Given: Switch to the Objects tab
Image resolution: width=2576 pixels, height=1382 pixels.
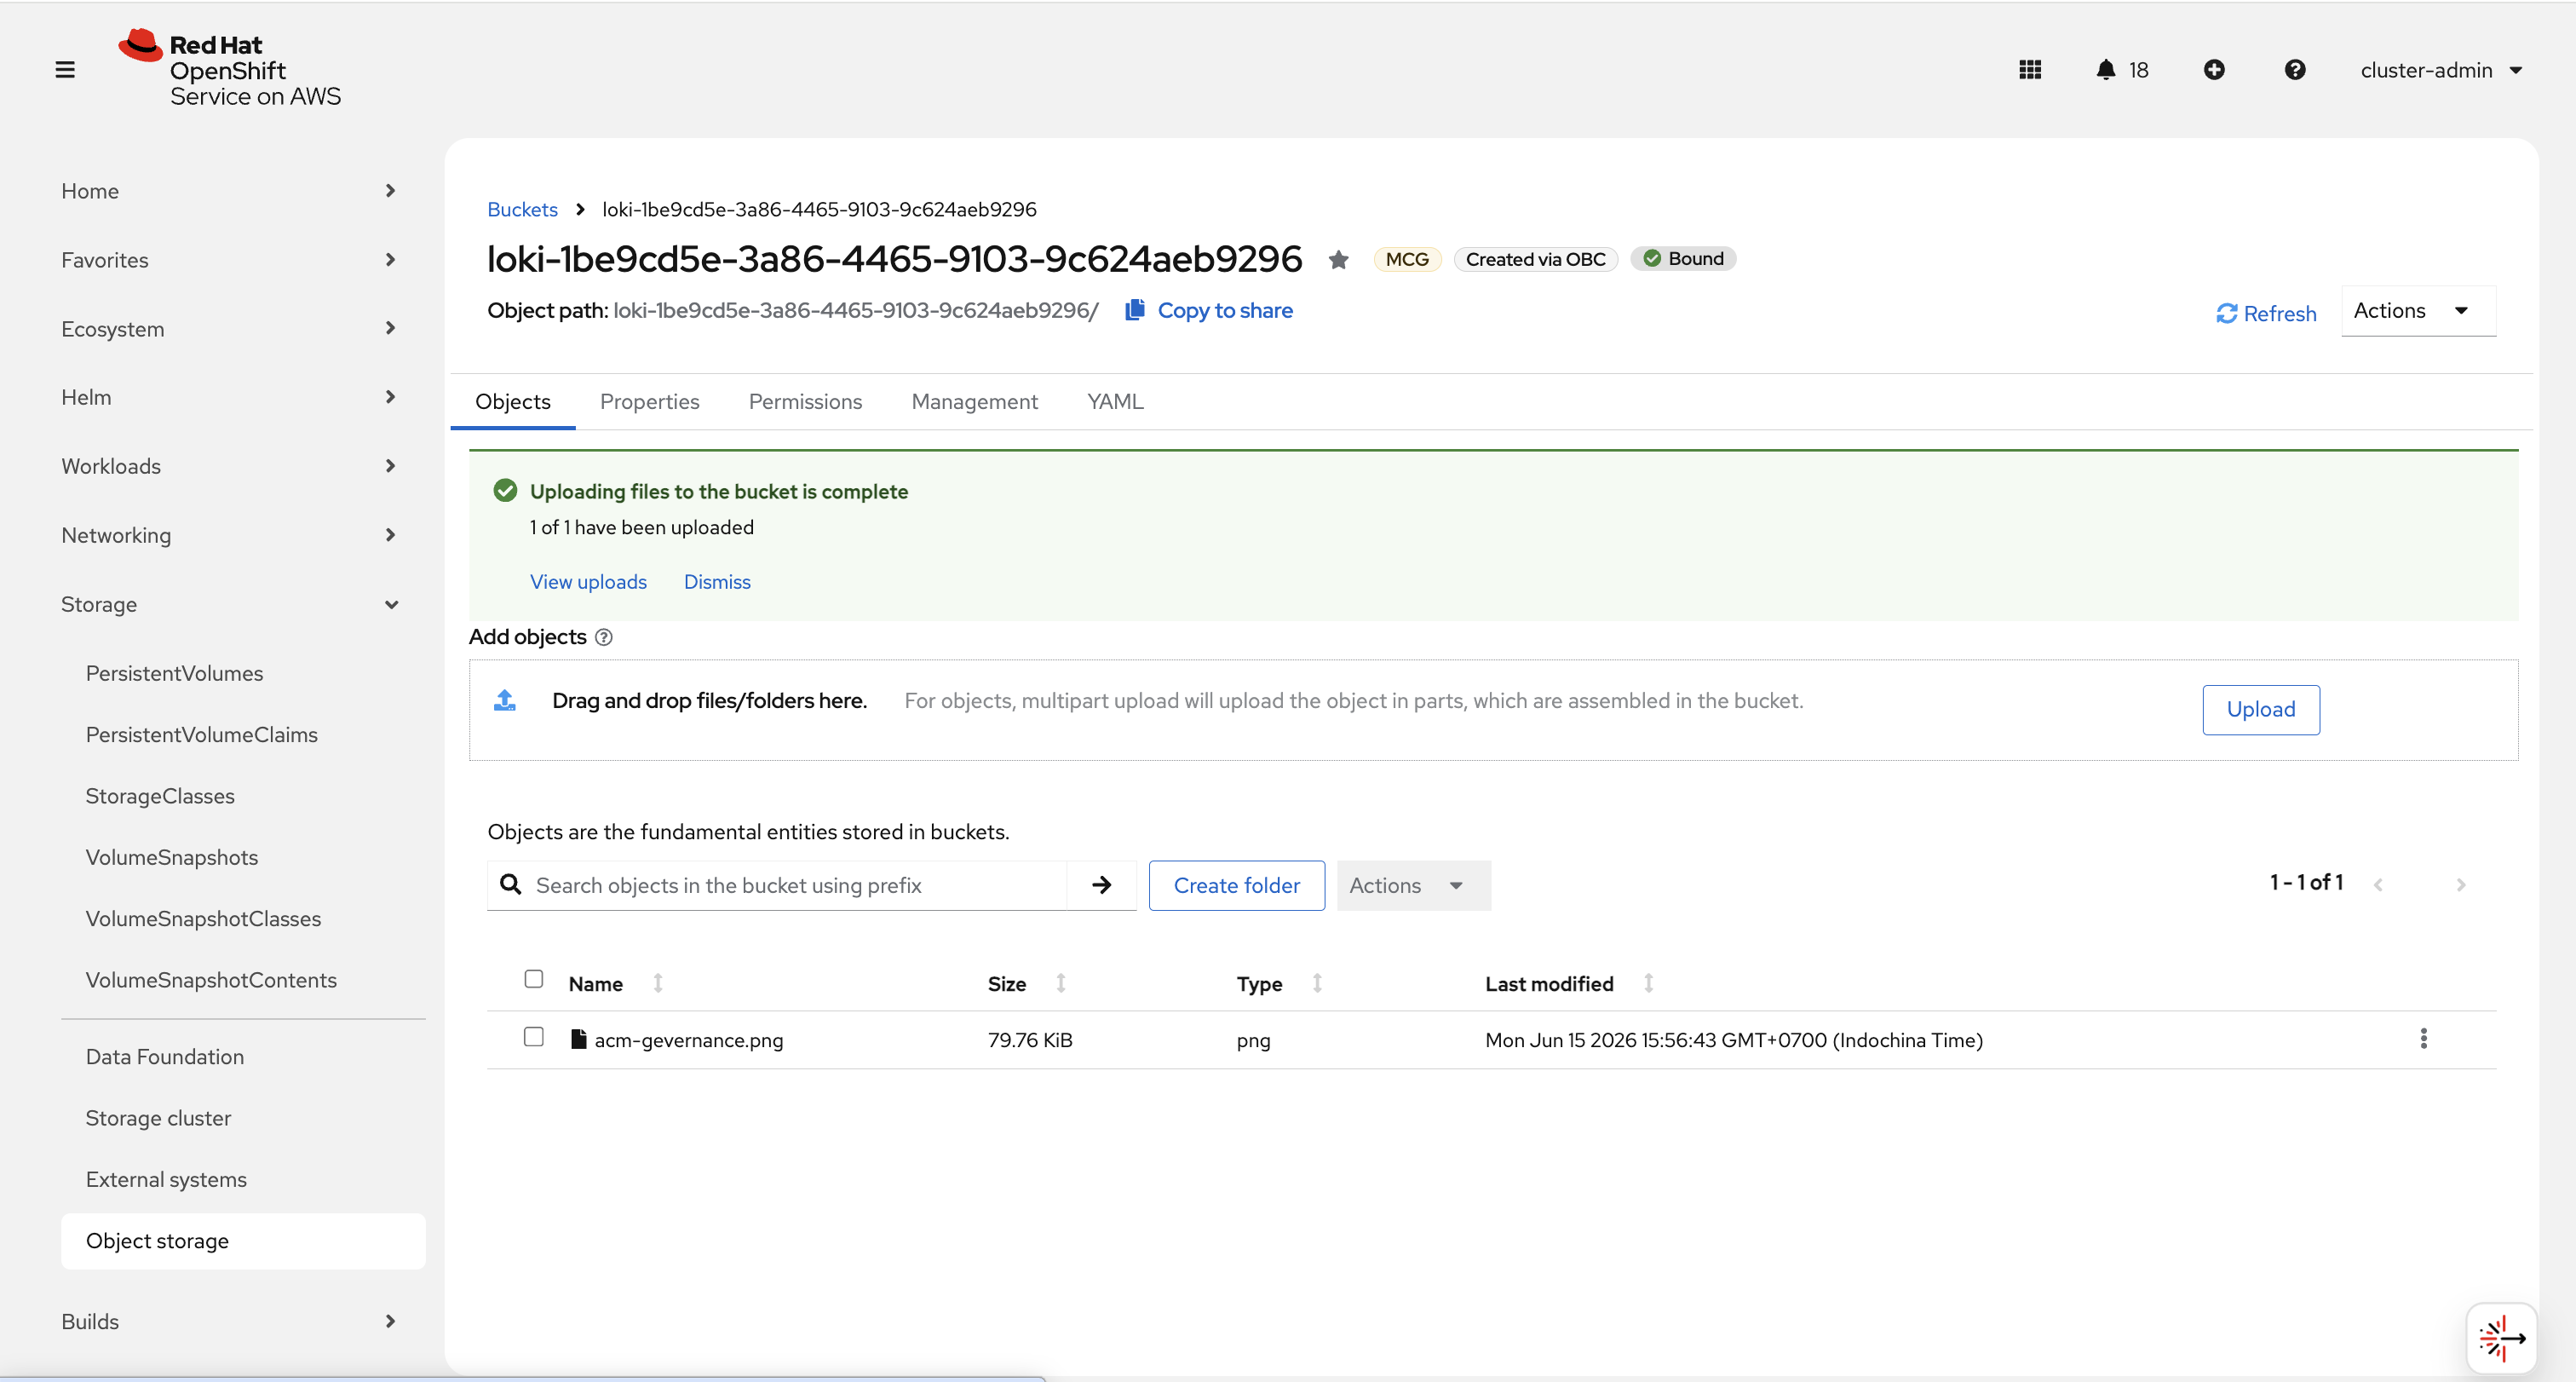Looking at the screenshot, I should pos(513,402).
